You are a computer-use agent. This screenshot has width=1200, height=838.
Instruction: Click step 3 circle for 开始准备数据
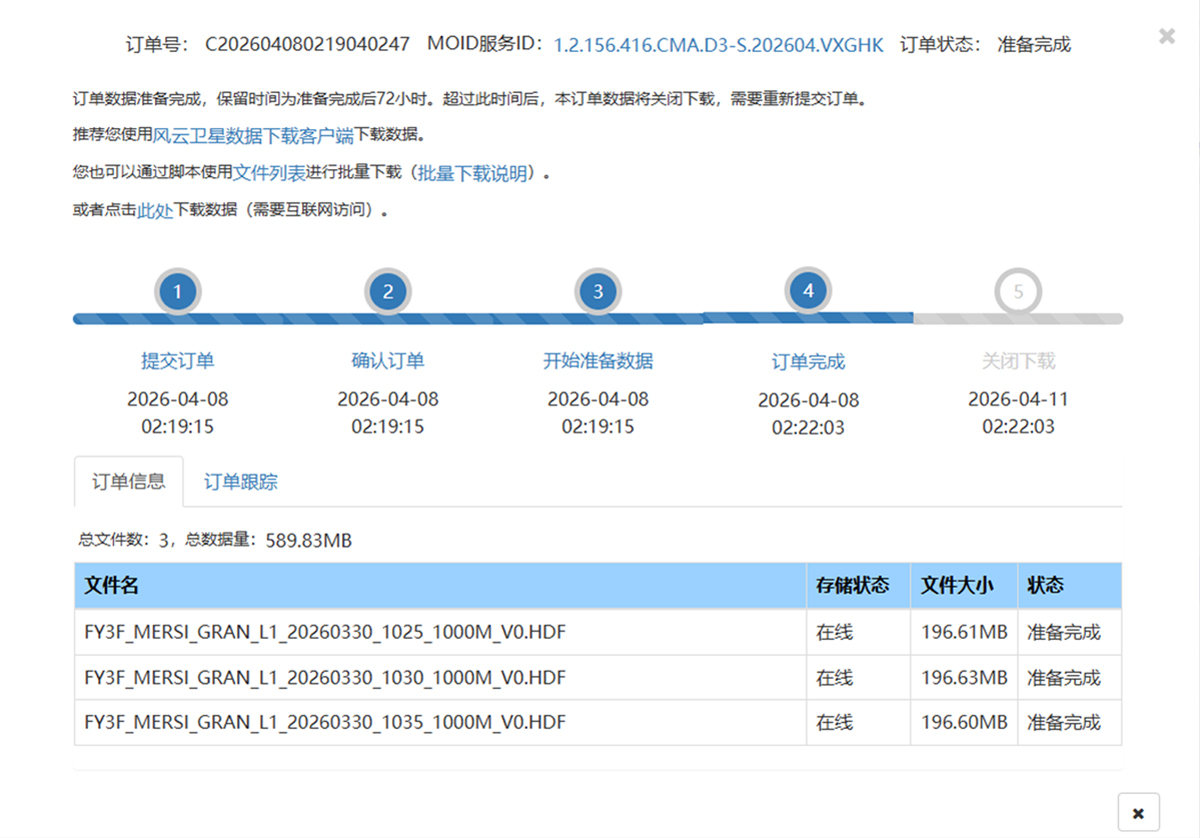coord(598,293)
